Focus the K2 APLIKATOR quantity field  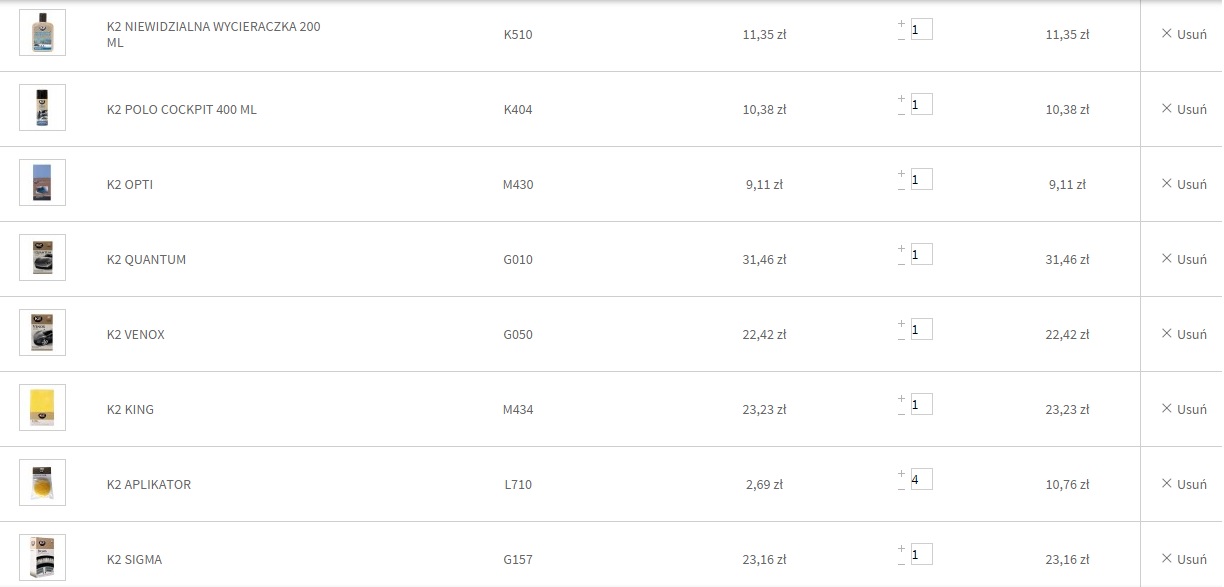(x=921, y=480)
